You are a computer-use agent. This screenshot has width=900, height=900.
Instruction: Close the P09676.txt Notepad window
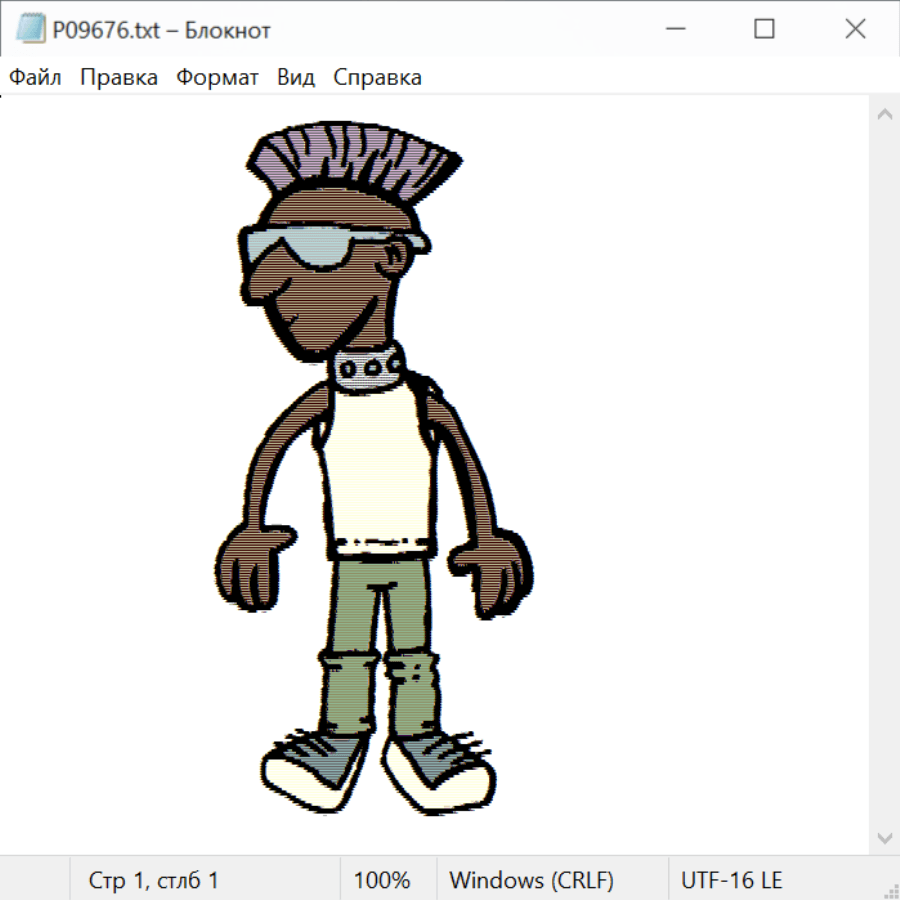tap(855, 30)
